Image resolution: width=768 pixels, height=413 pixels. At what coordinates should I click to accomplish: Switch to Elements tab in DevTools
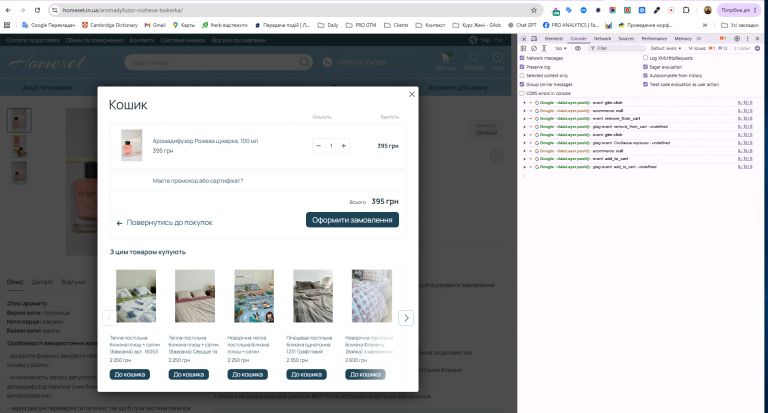point(554,38)
